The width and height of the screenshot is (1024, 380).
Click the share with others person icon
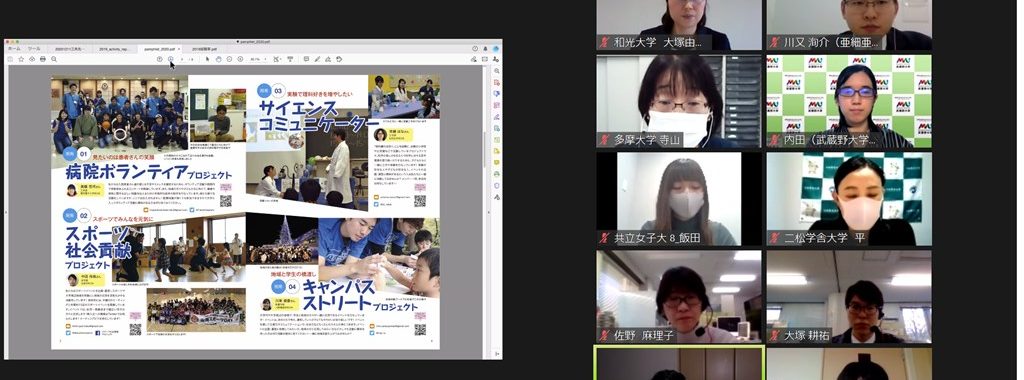pyautogui.click(x=496, y=59)
